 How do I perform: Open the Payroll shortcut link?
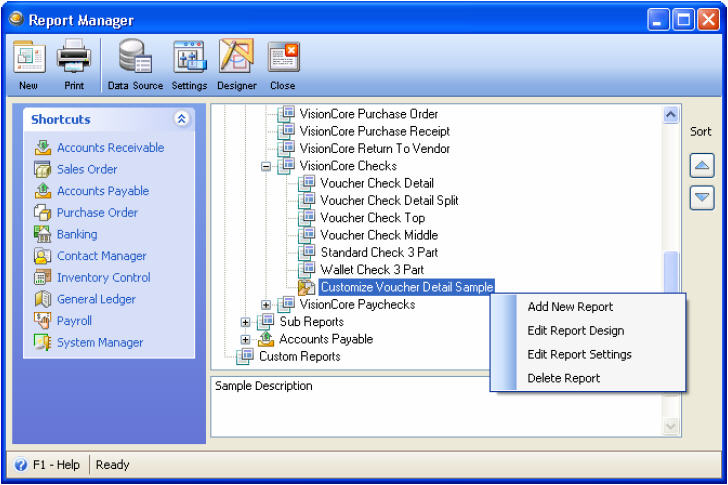click(74, 321)
